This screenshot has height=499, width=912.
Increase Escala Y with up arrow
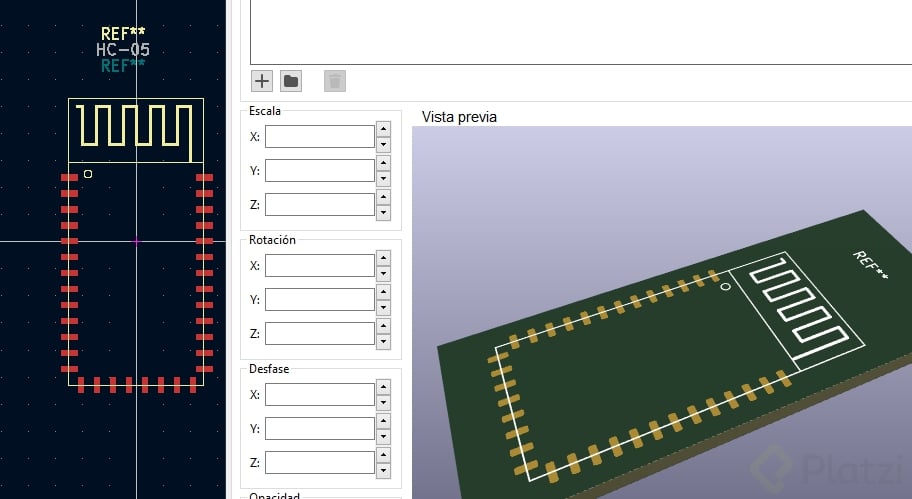pos(383,163)
